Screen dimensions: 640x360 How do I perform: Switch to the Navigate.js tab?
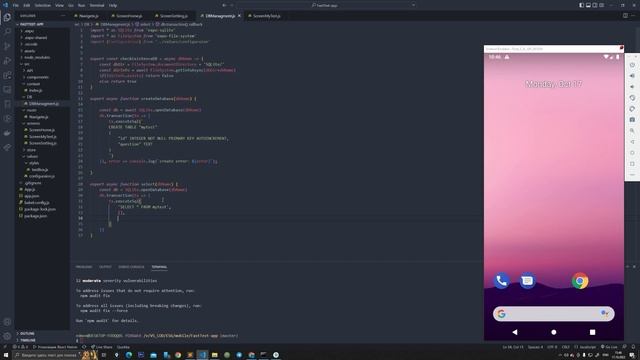pos(89,16)
